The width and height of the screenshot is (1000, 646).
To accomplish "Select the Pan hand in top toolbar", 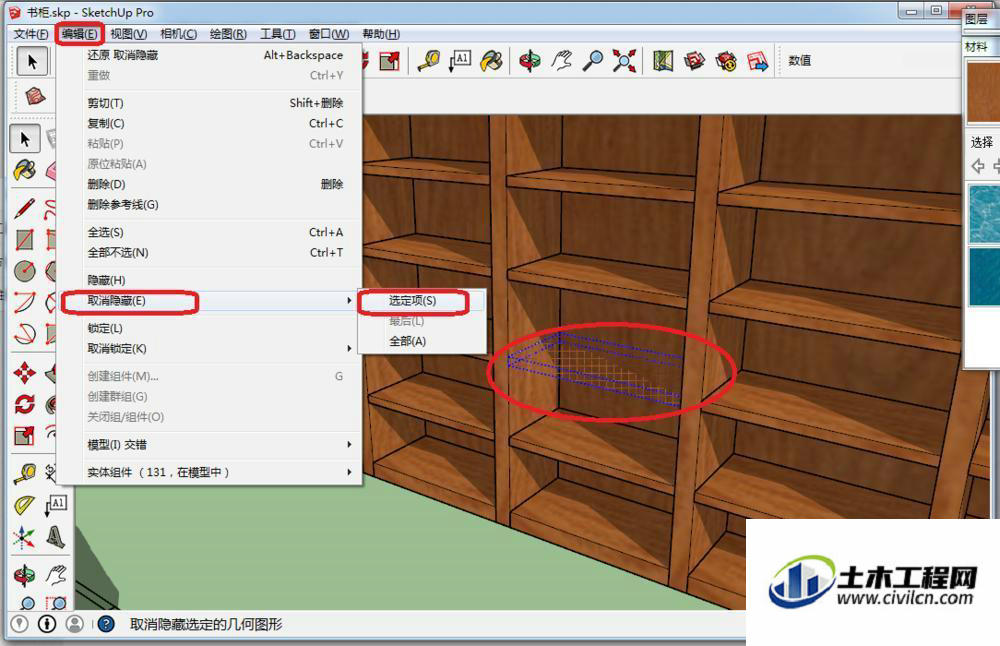I will tap(561, 61).
